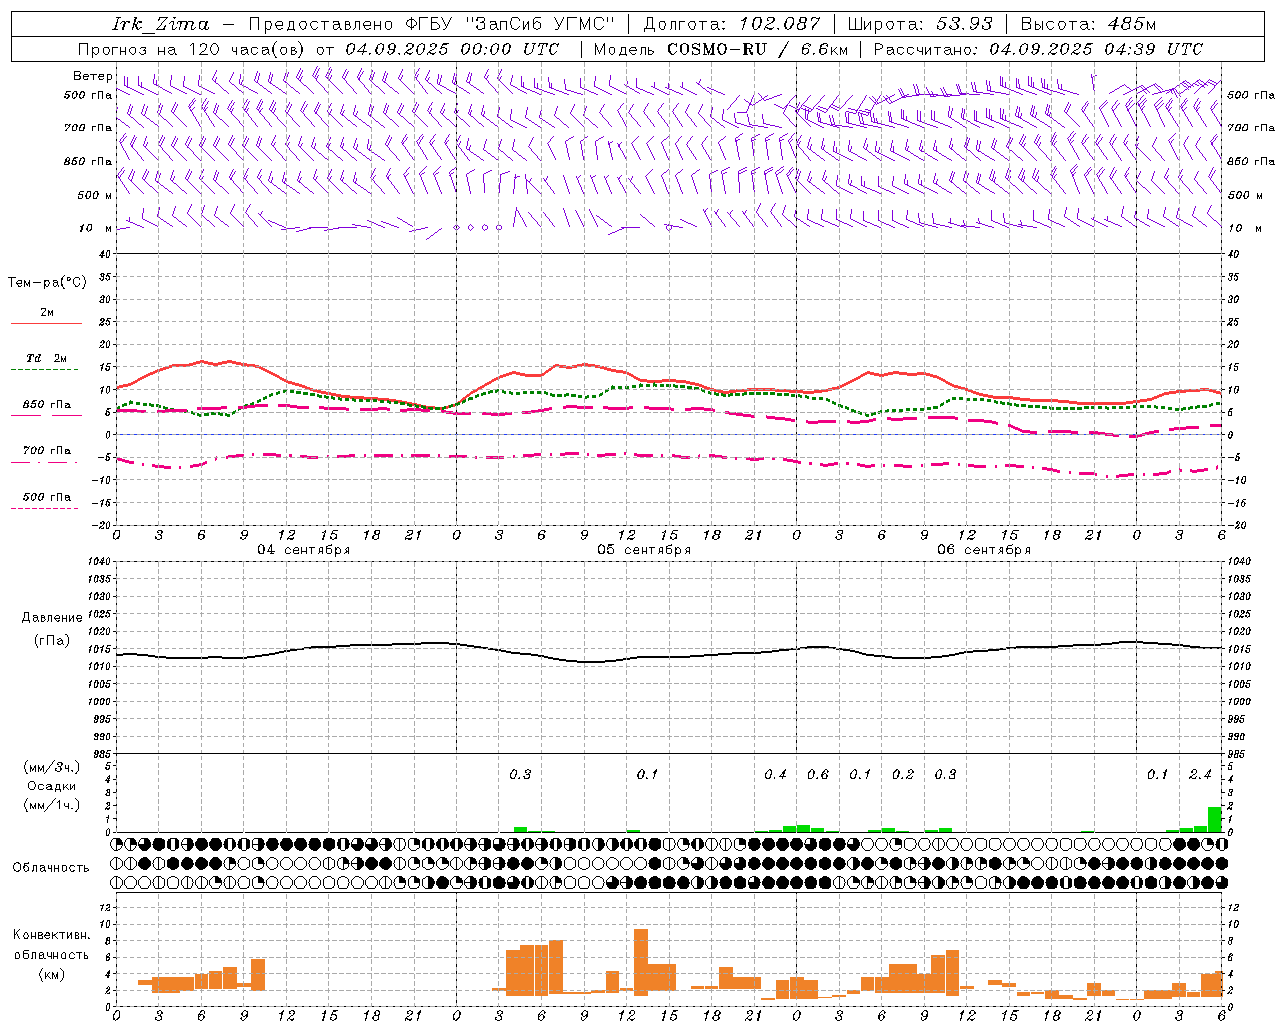Click the Td 2м legend entry
The height and width of the screenshot is (1024, 1280).
point(46,358)
